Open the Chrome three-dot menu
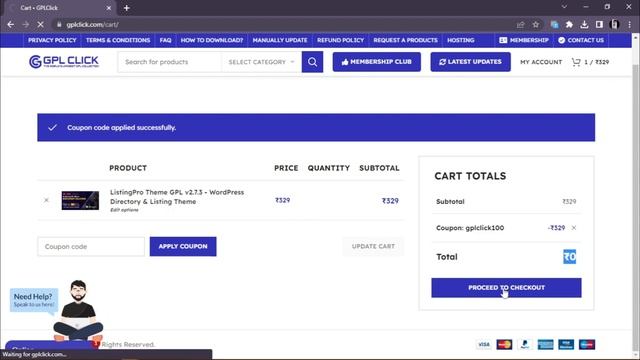Screen dimensions: 640x360 click(629, 24)
